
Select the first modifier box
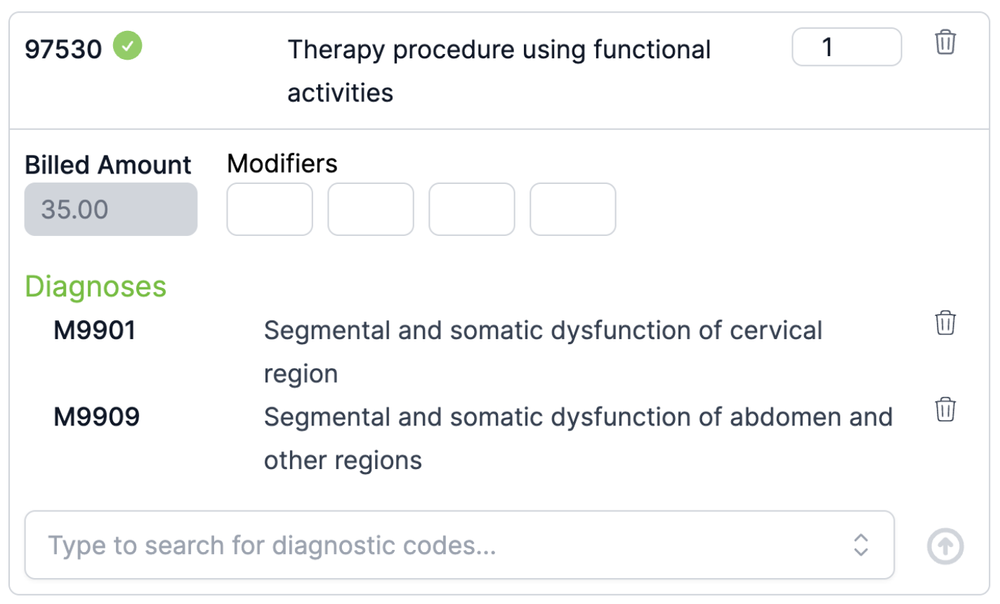tap(270, 209)
